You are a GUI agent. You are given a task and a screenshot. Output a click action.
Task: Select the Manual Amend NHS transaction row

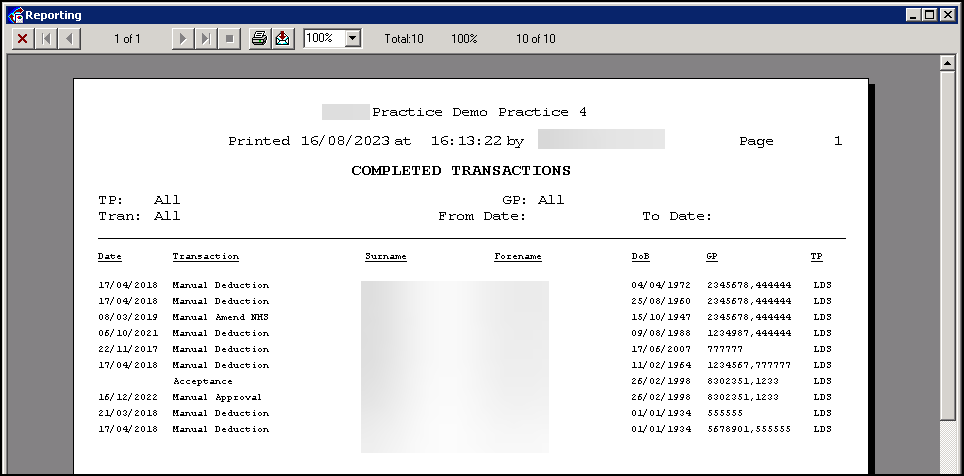[x=220, y=317]
